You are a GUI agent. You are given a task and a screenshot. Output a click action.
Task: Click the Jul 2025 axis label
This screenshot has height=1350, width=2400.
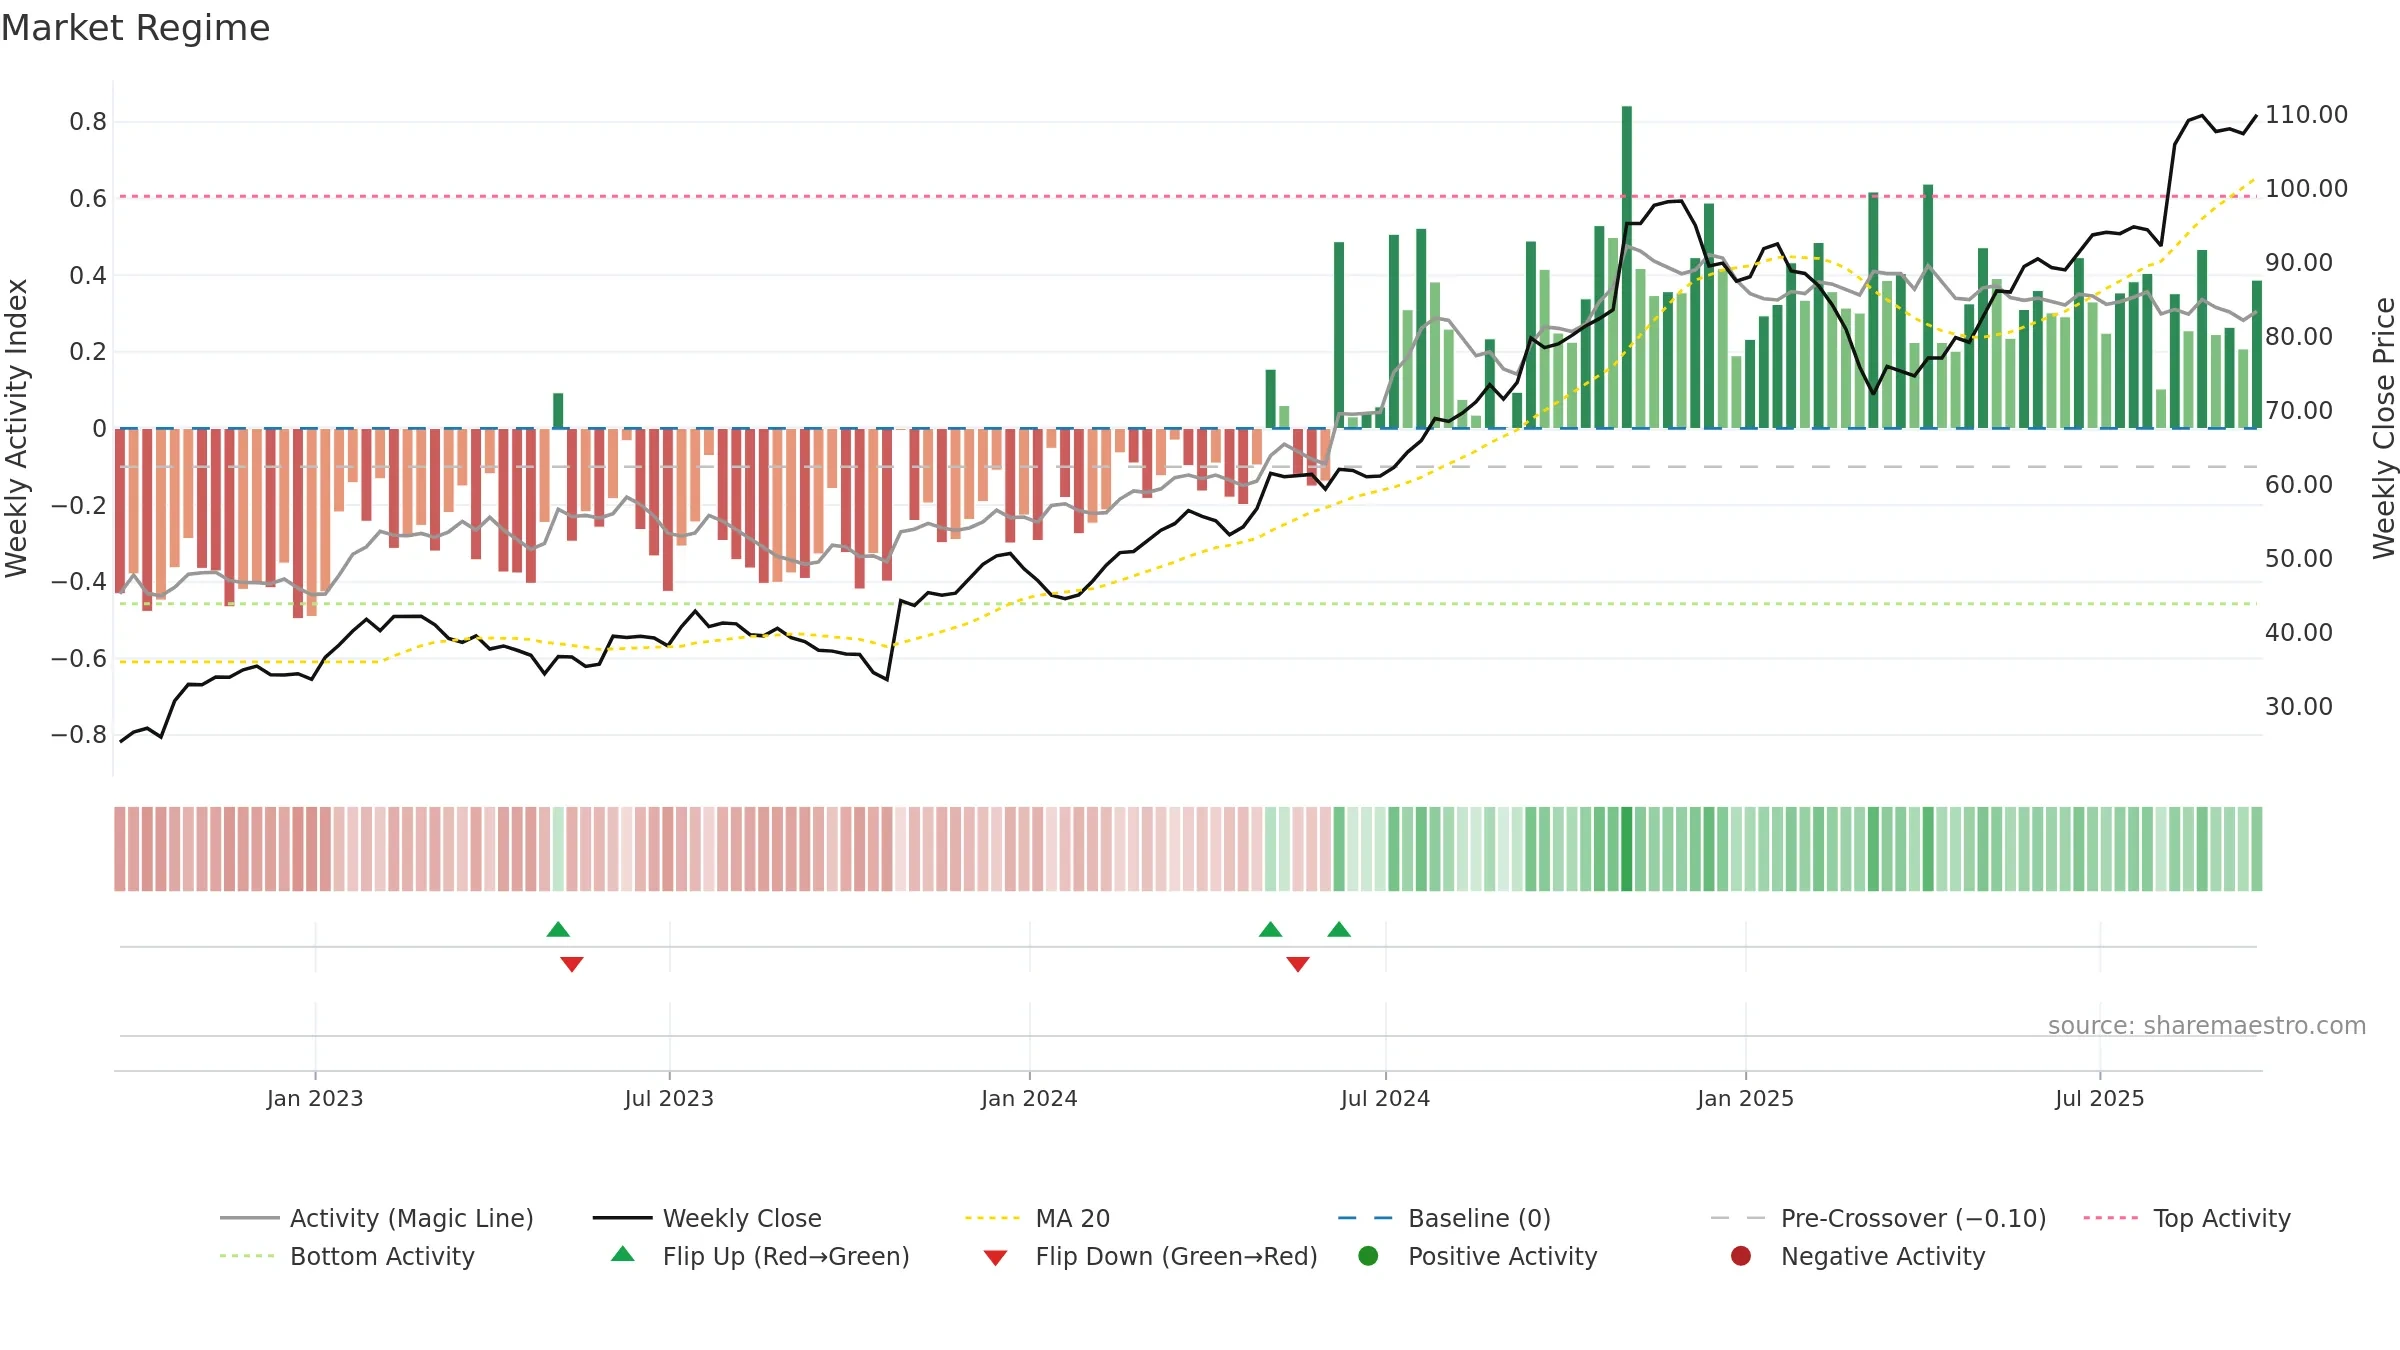click(x=2099, y=1098)
